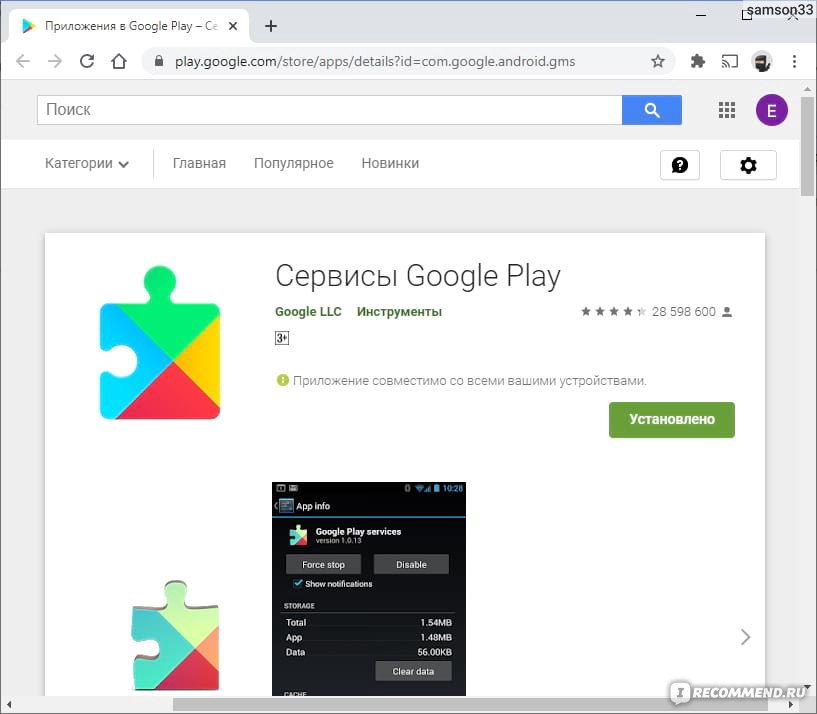
Task: Open the Chrome three-dot menu
Action: coord(794,61)
